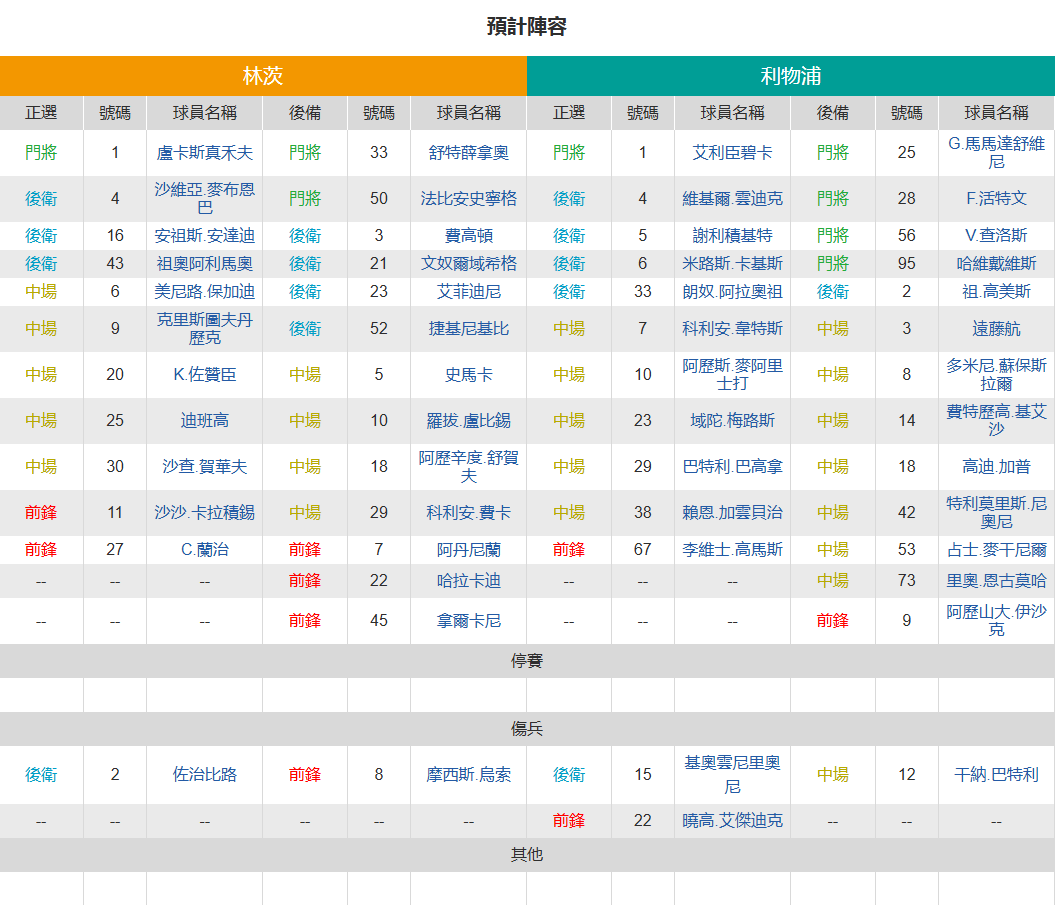Open the 拿爾卡尼 player page
The image size is (1055, 905).
468,621
